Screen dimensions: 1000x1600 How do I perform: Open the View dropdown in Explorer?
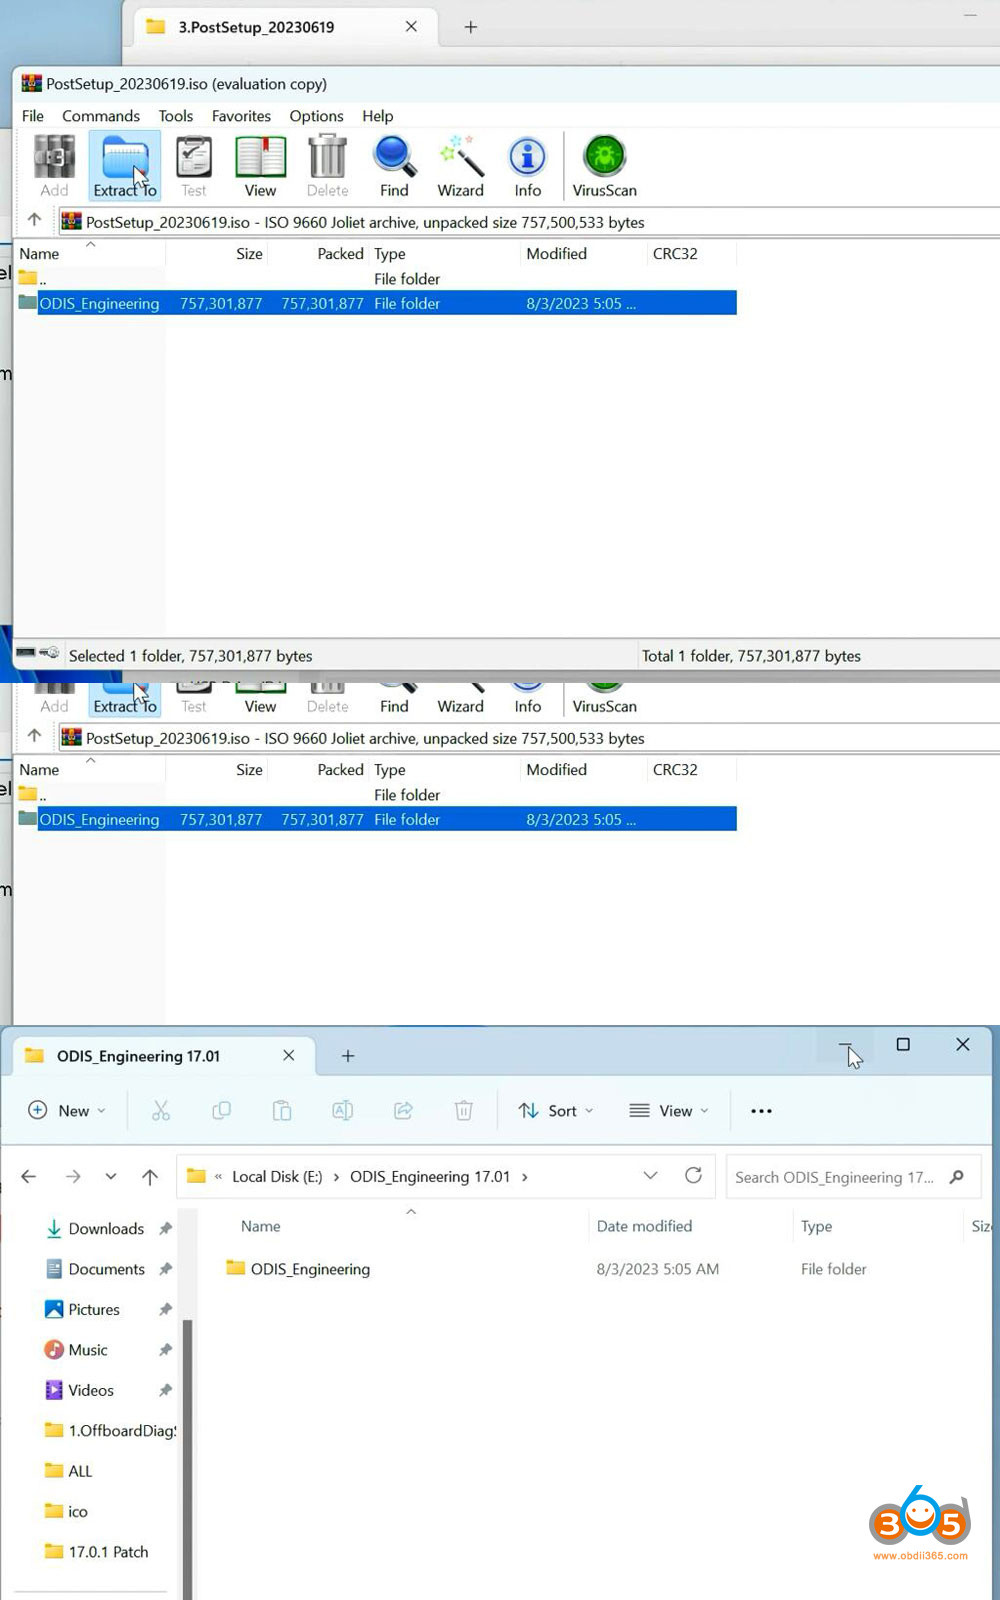(x=669, y=1111)
